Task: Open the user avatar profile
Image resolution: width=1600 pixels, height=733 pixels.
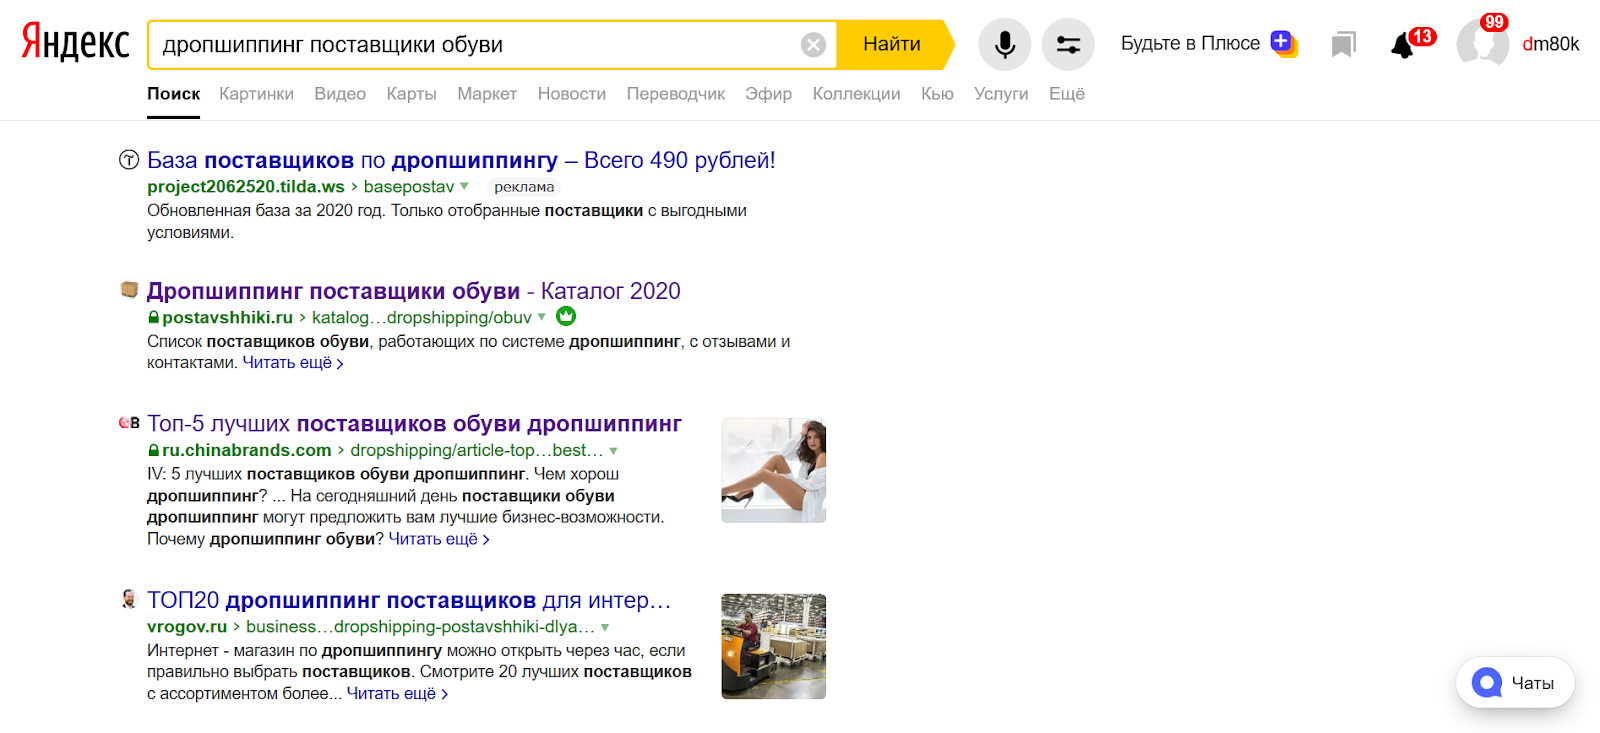Action: pos(1482,45)
